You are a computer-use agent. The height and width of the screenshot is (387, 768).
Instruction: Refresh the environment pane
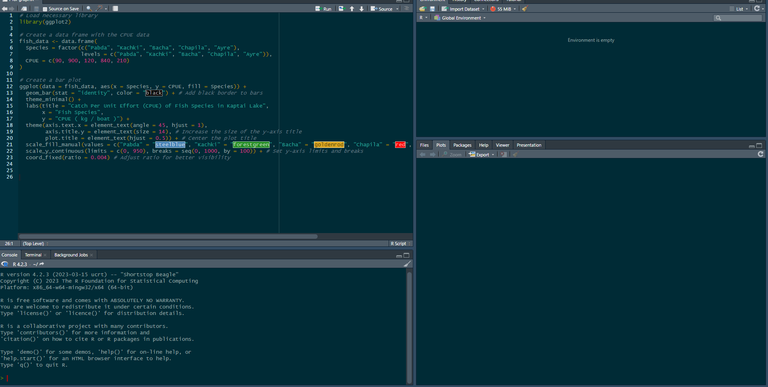pyautogui.click(x=757, y=9)
